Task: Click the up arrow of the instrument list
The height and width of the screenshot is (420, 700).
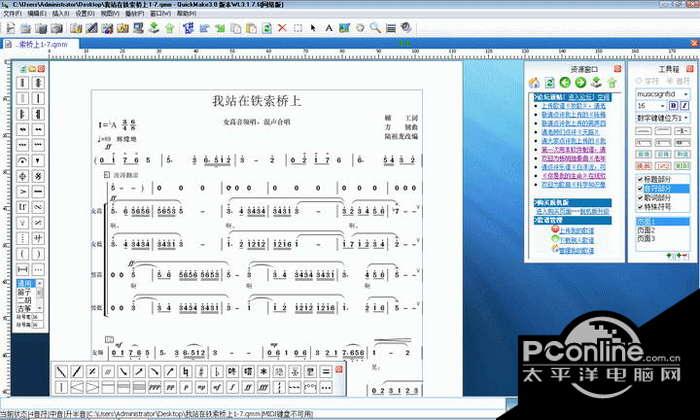Action: tap(40, 283)
